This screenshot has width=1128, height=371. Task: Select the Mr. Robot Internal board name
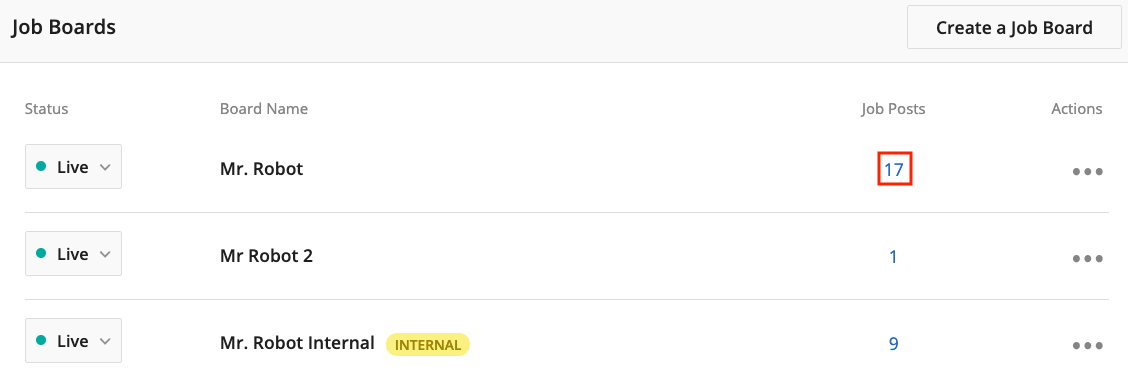297,343
